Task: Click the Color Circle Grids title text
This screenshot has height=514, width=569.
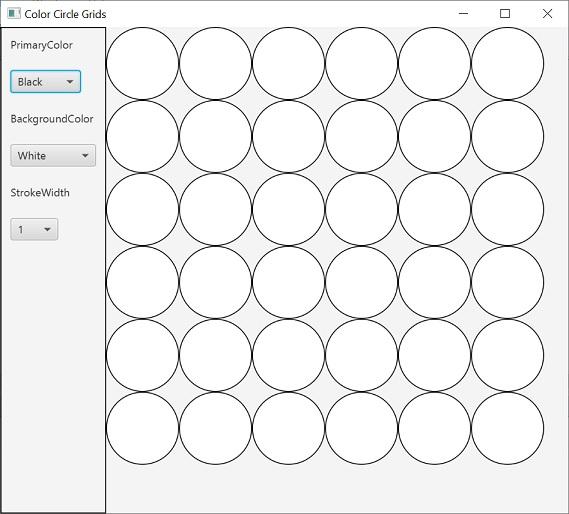Action: 65,14
